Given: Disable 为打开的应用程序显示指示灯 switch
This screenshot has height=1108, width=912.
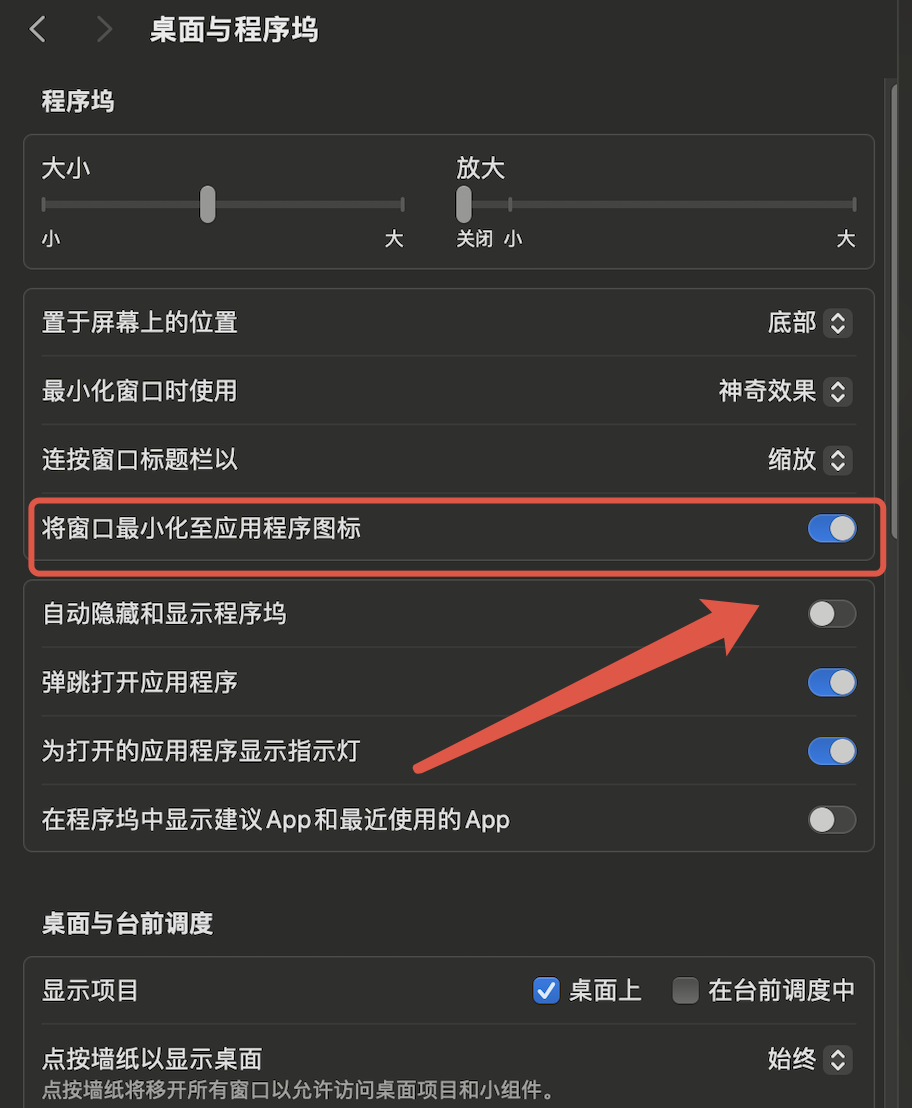Looking at the screenshot, I should 832,751.
